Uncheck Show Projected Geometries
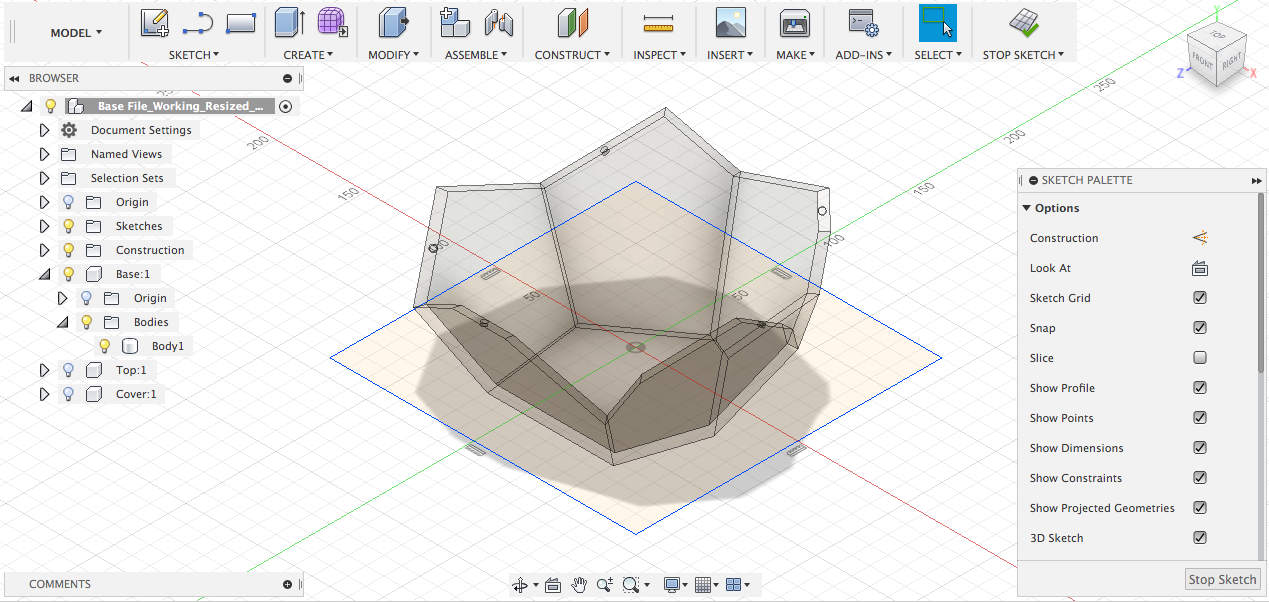 coord(1200,508)
